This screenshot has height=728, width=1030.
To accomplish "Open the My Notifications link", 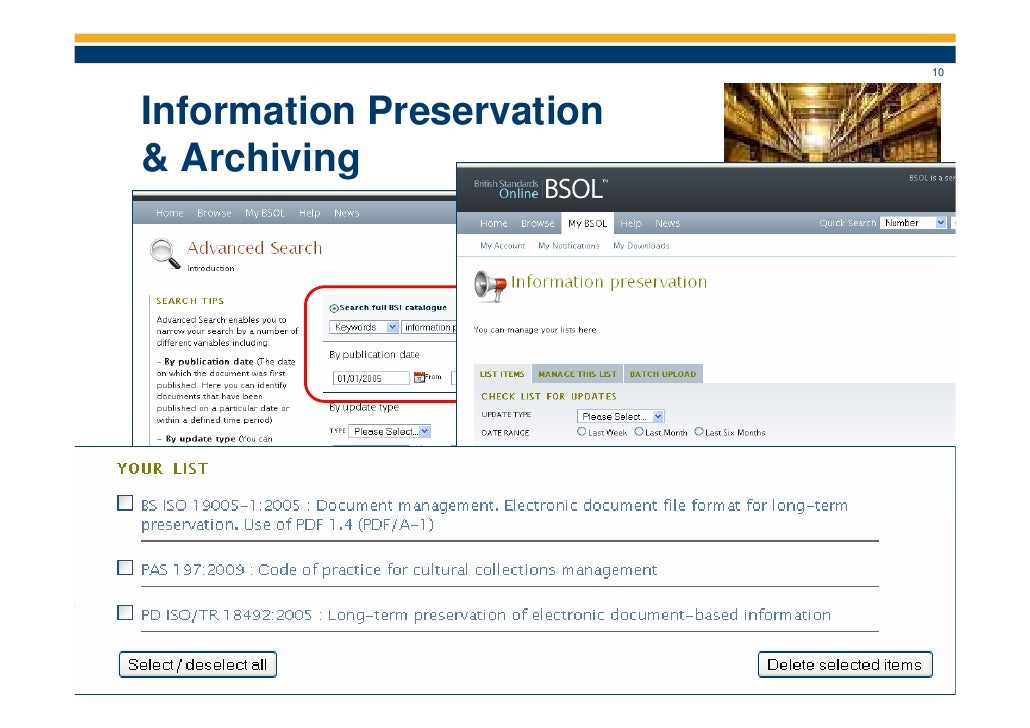I will click(x=569, y=246).
